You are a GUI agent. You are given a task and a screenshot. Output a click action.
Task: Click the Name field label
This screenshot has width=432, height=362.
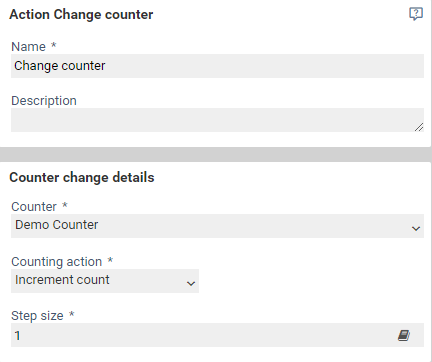pyautogui.click(x=28, y=47)
